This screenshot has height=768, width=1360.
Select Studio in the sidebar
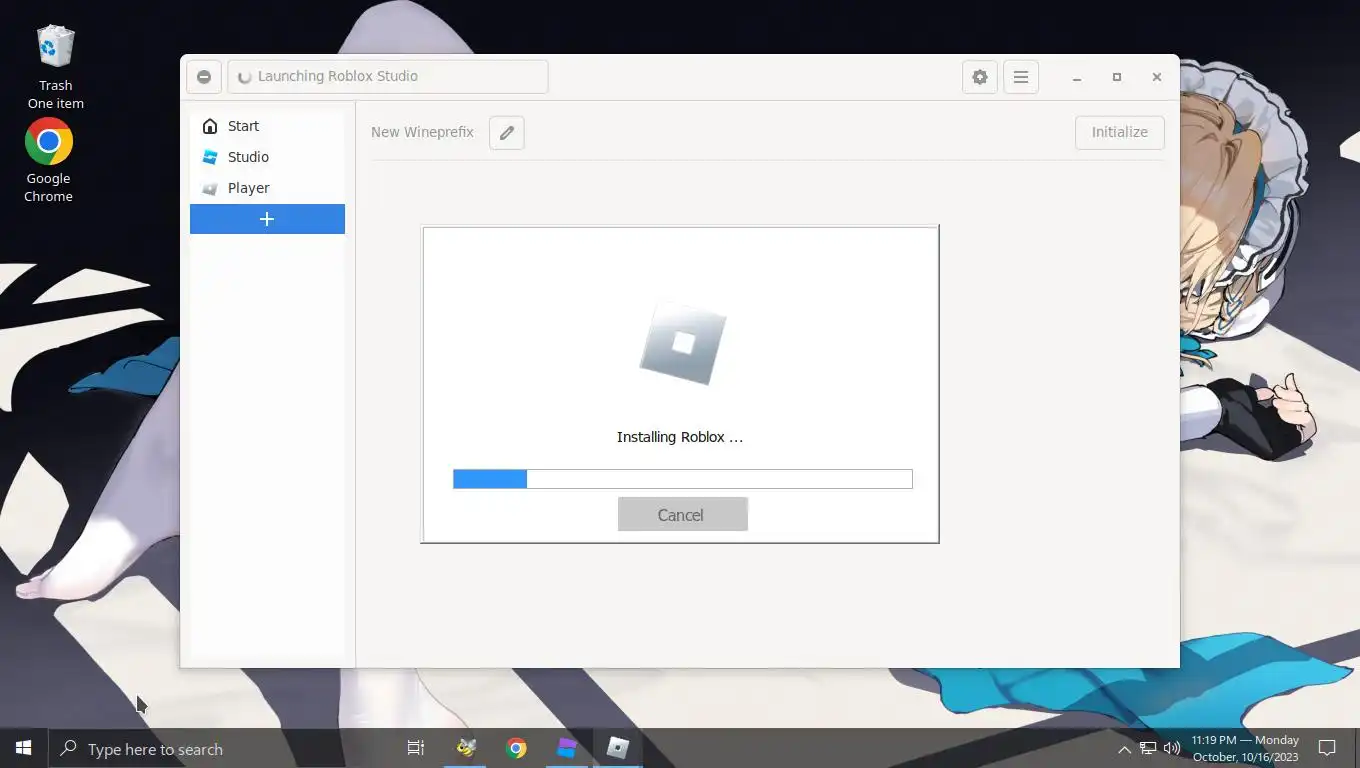click(267, 157)
